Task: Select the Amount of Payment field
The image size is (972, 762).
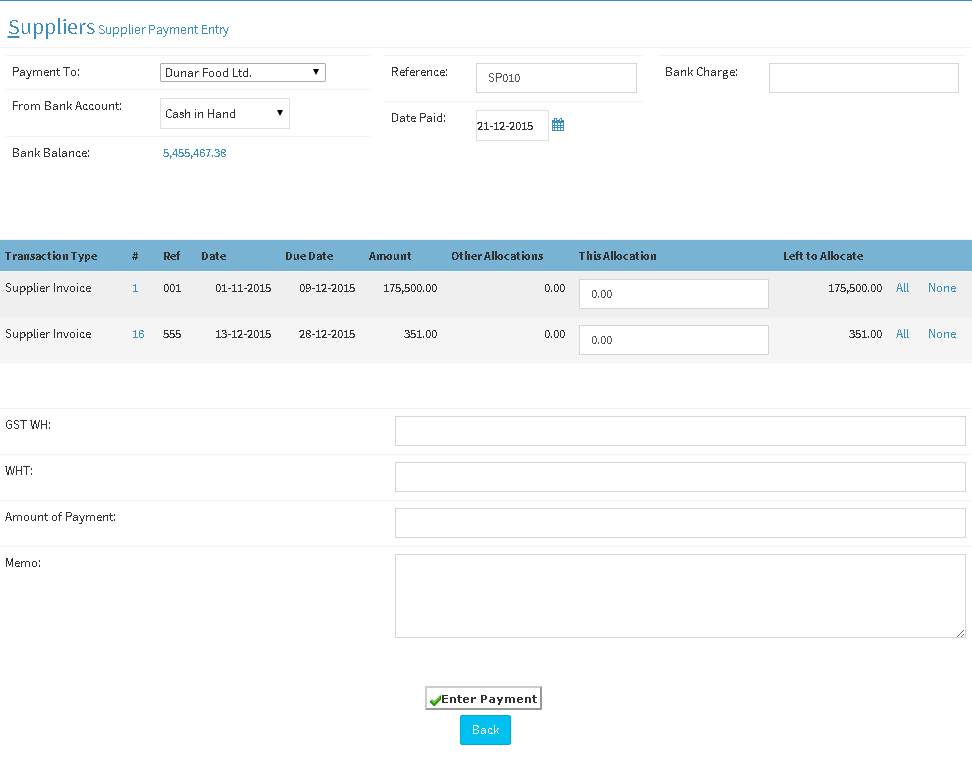Action: (x=680, y=523)
